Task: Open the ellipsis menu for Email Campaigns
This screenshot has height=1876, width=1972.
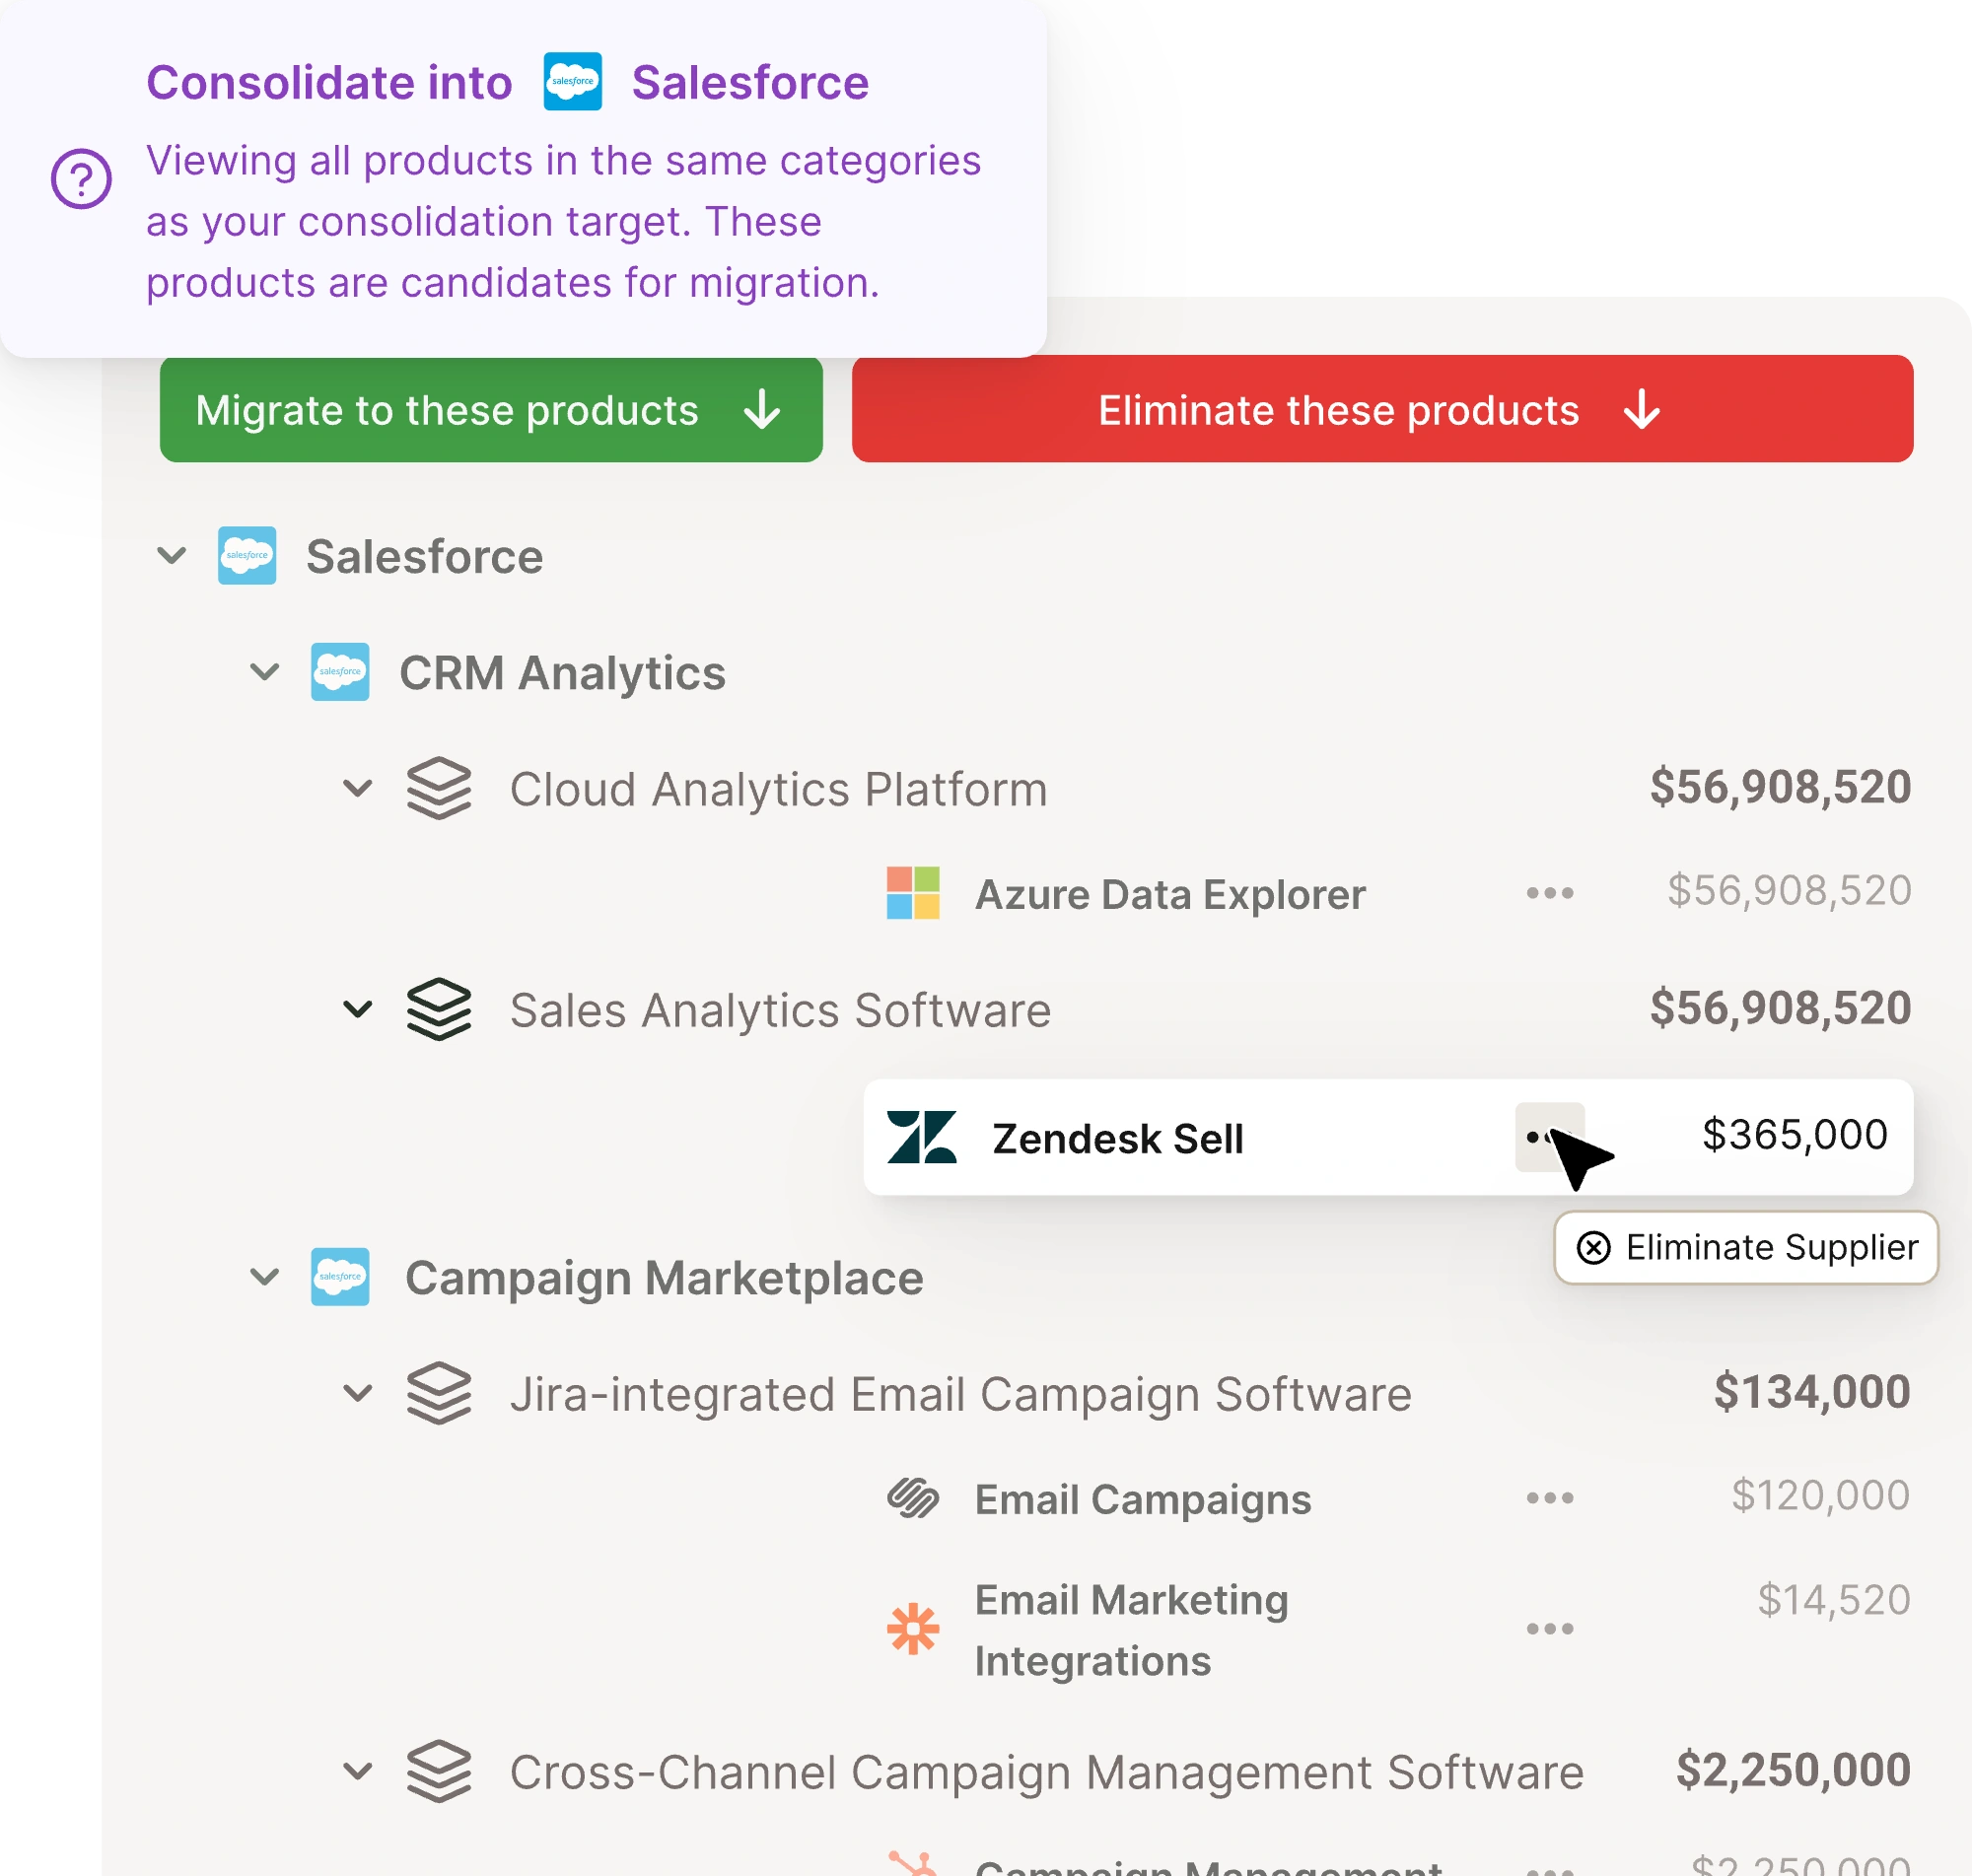Action: tap(1548, 1499)
